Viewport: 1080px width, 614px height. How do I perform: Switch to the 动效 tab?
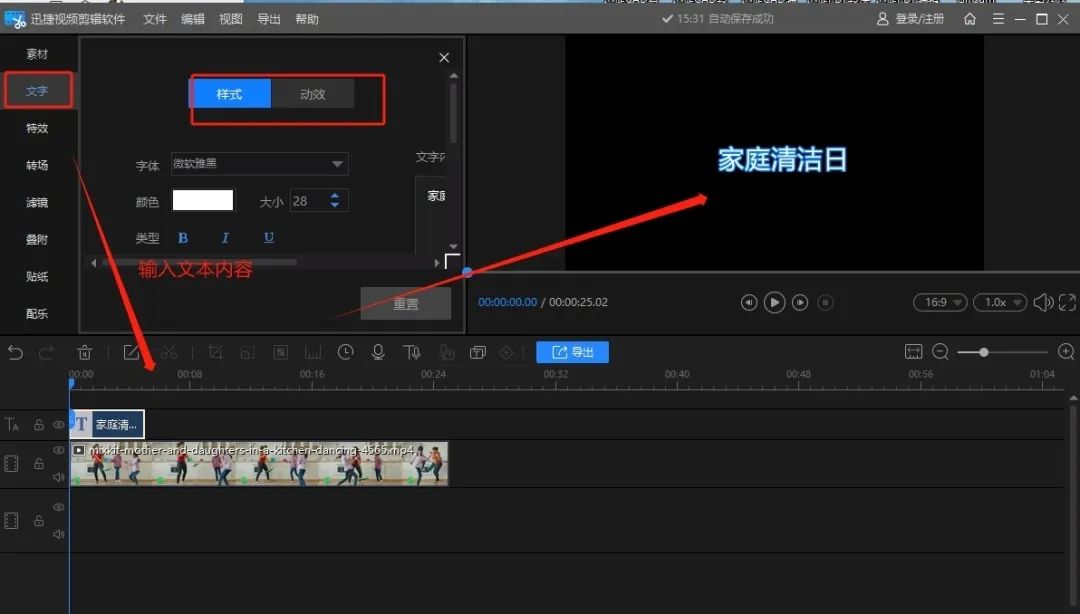tap(313, 94)
